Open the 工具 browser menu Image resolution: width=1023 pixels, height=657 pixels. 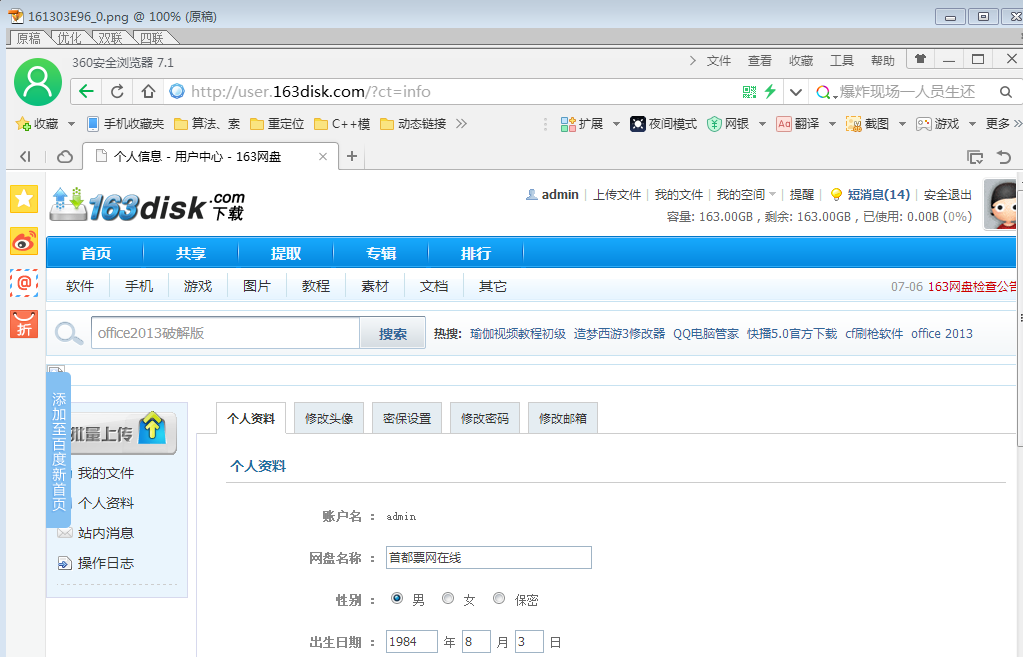pos(841,60)
